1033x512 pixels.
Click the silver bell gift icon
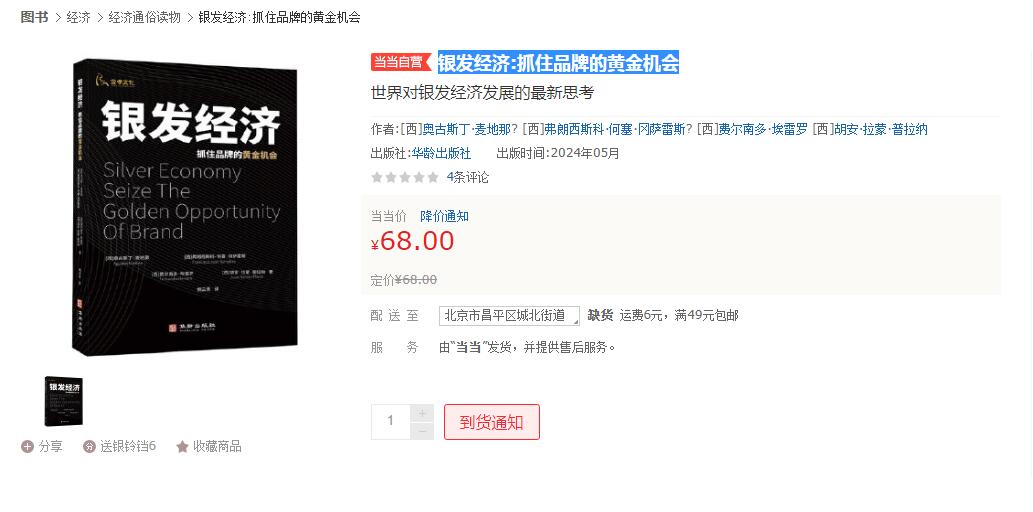pyautogui.click(x=90, y=447)
